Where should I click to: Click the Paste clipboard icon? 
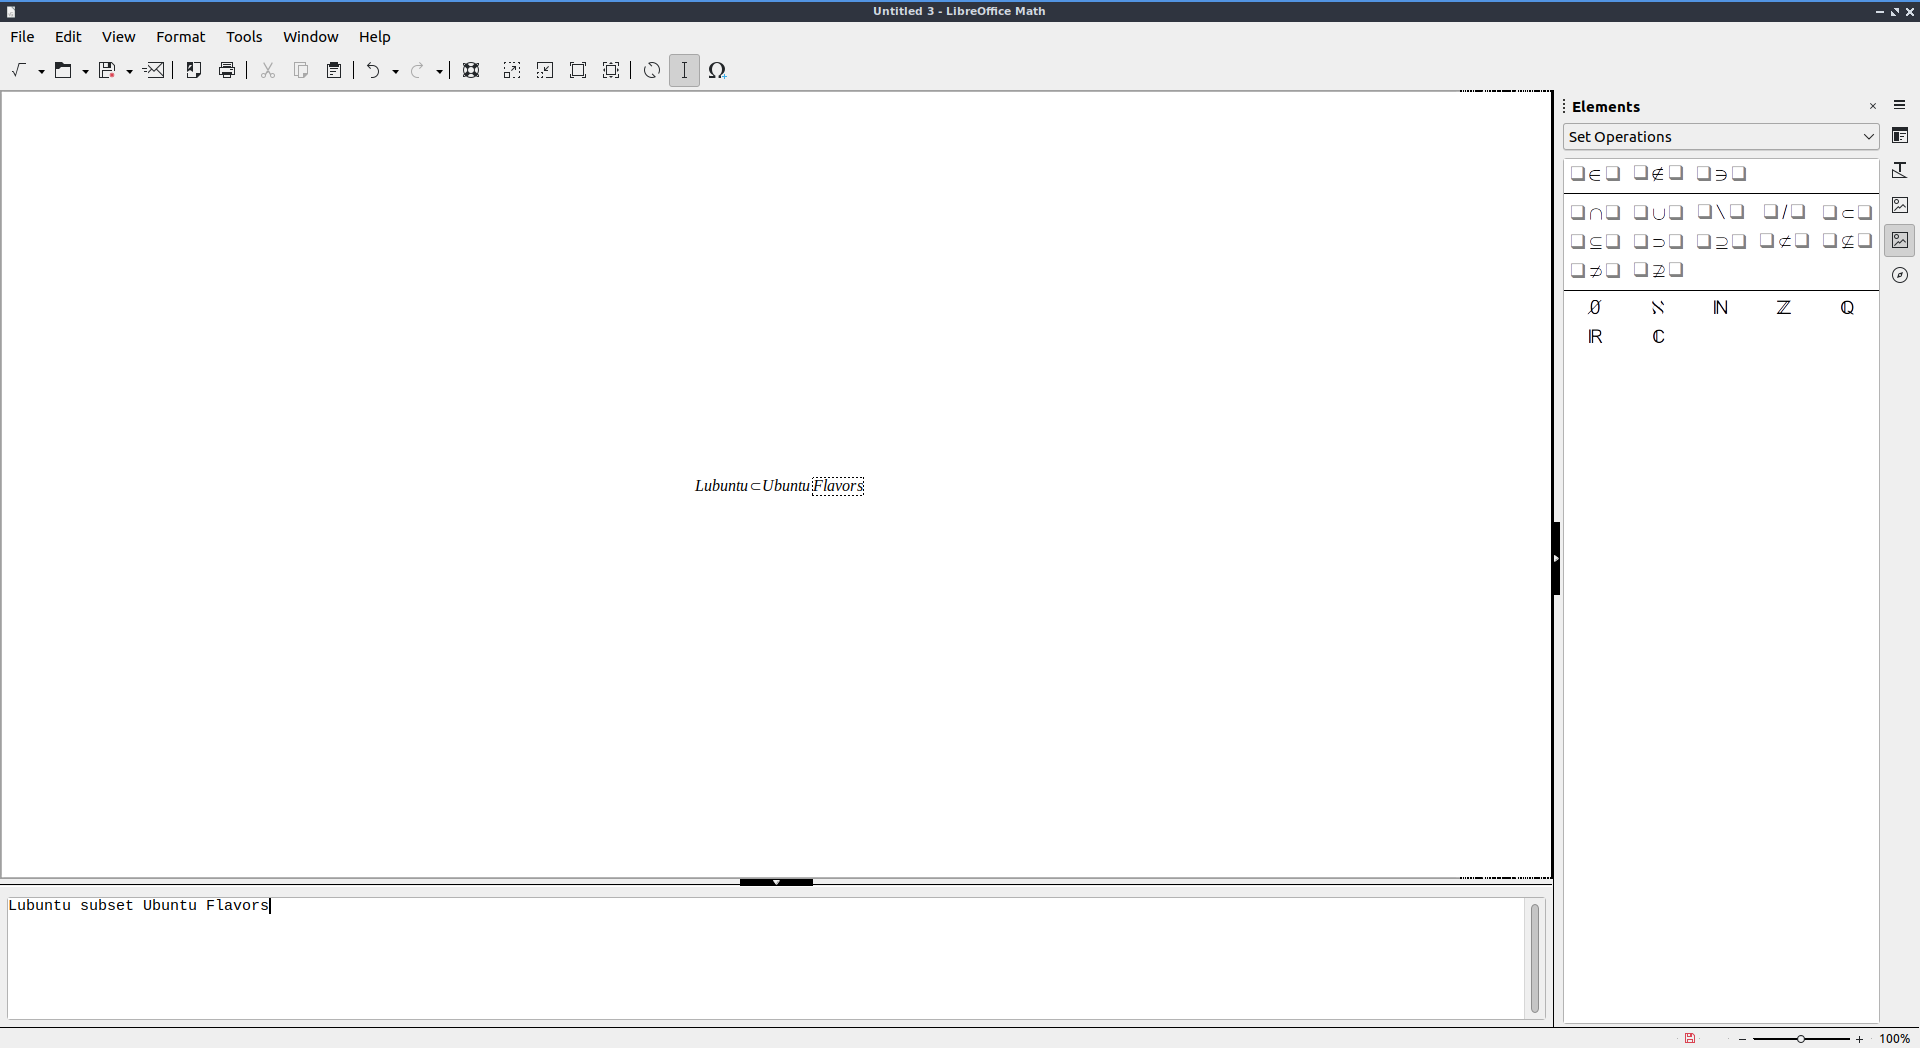point(334,70)
